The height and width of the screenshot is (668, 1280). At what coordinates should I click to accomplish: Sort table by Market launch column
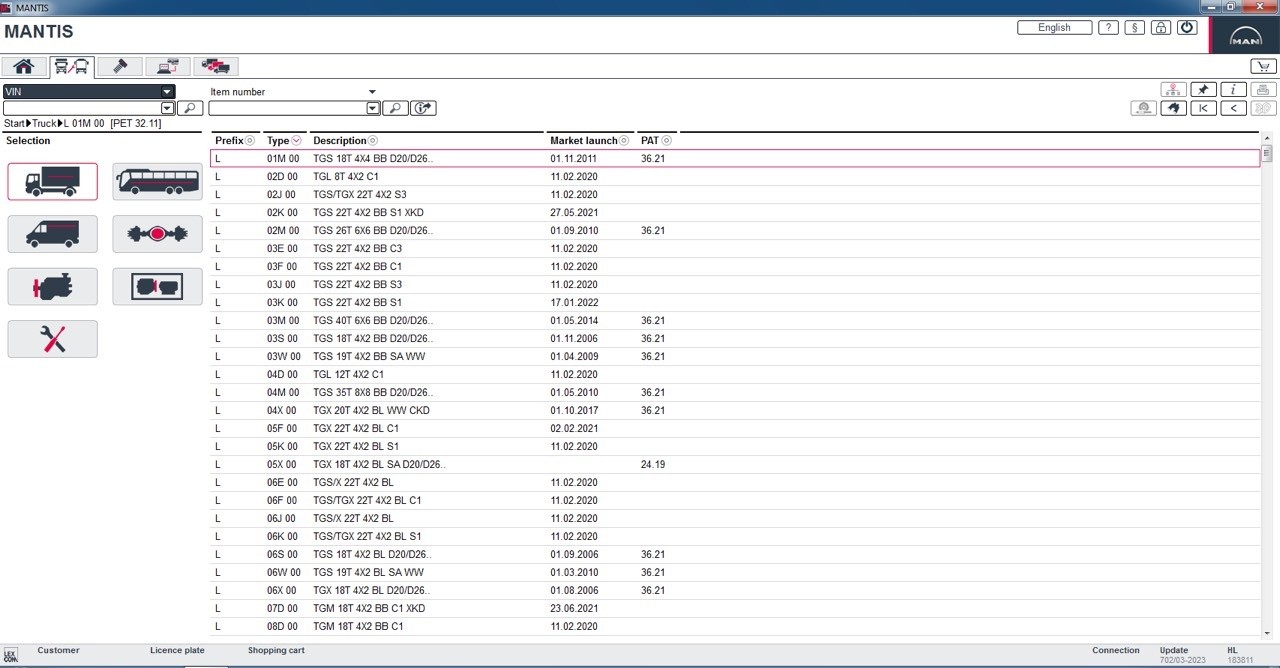click(590, 141)
